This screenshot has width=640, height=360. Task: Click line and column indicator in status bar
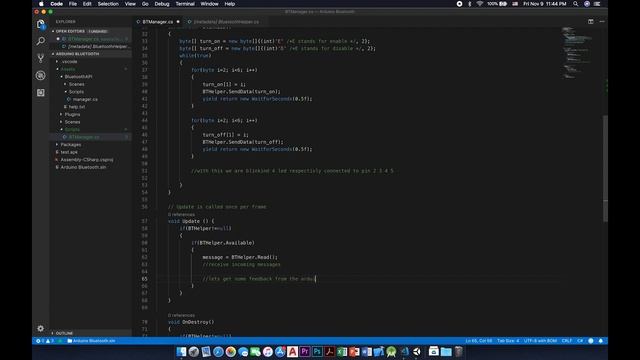[x=479, y=340]
